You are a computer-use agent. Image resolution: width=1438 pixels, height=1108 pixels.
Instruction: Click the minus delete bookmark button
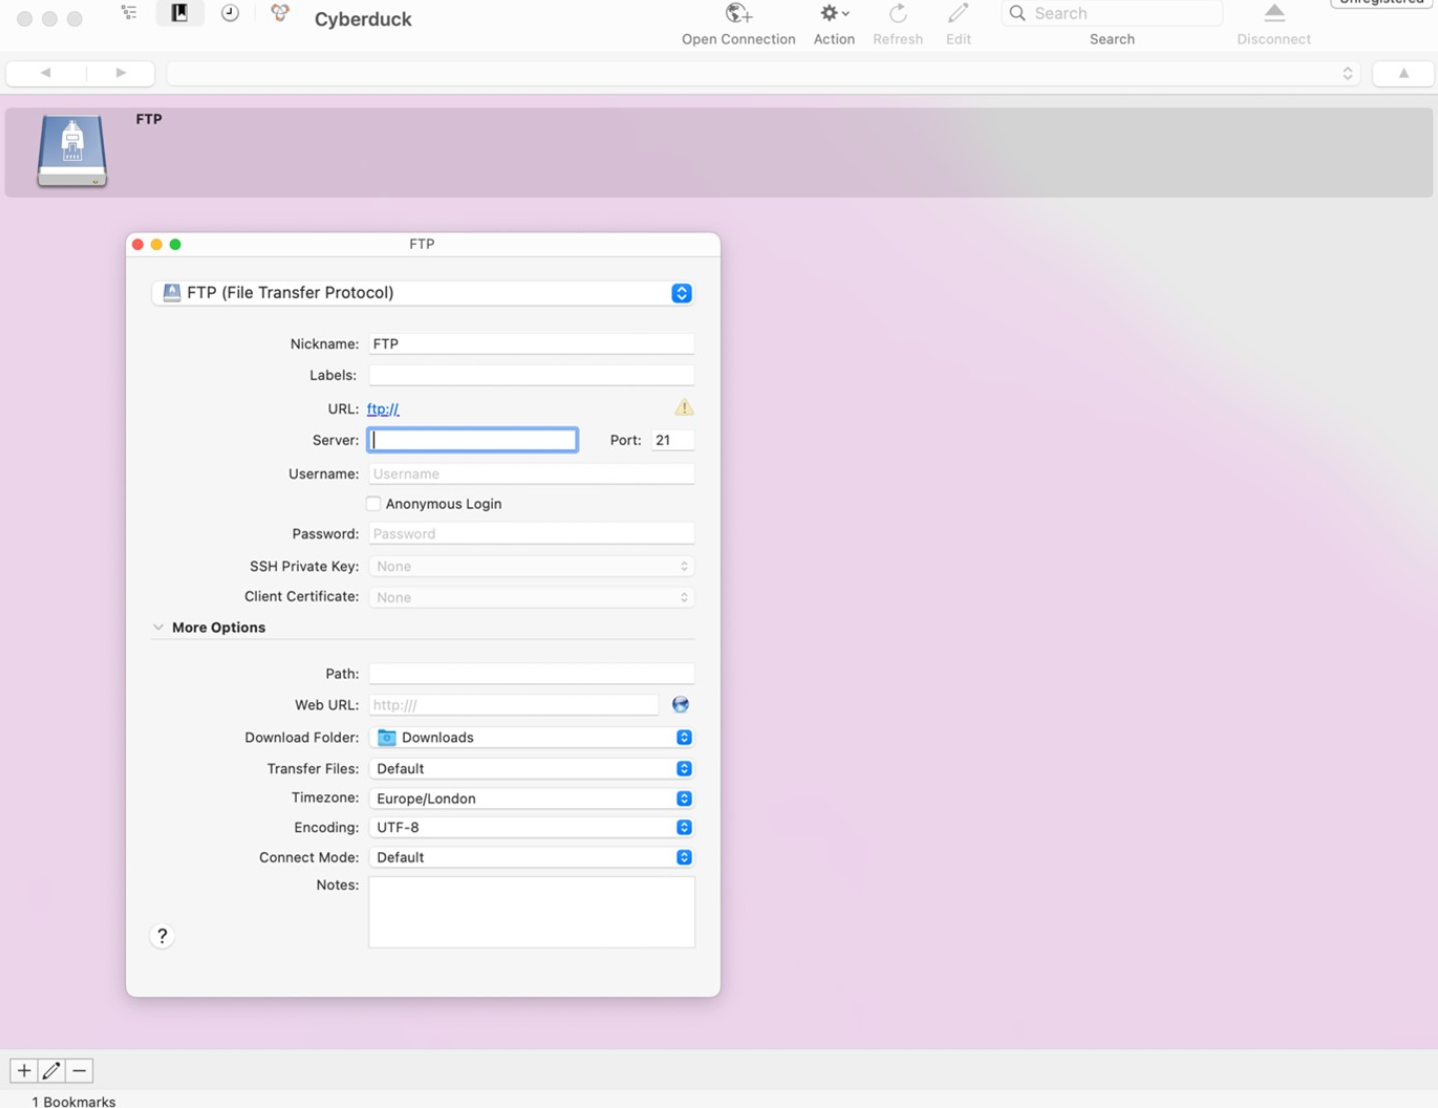[x=79, y=1071]
